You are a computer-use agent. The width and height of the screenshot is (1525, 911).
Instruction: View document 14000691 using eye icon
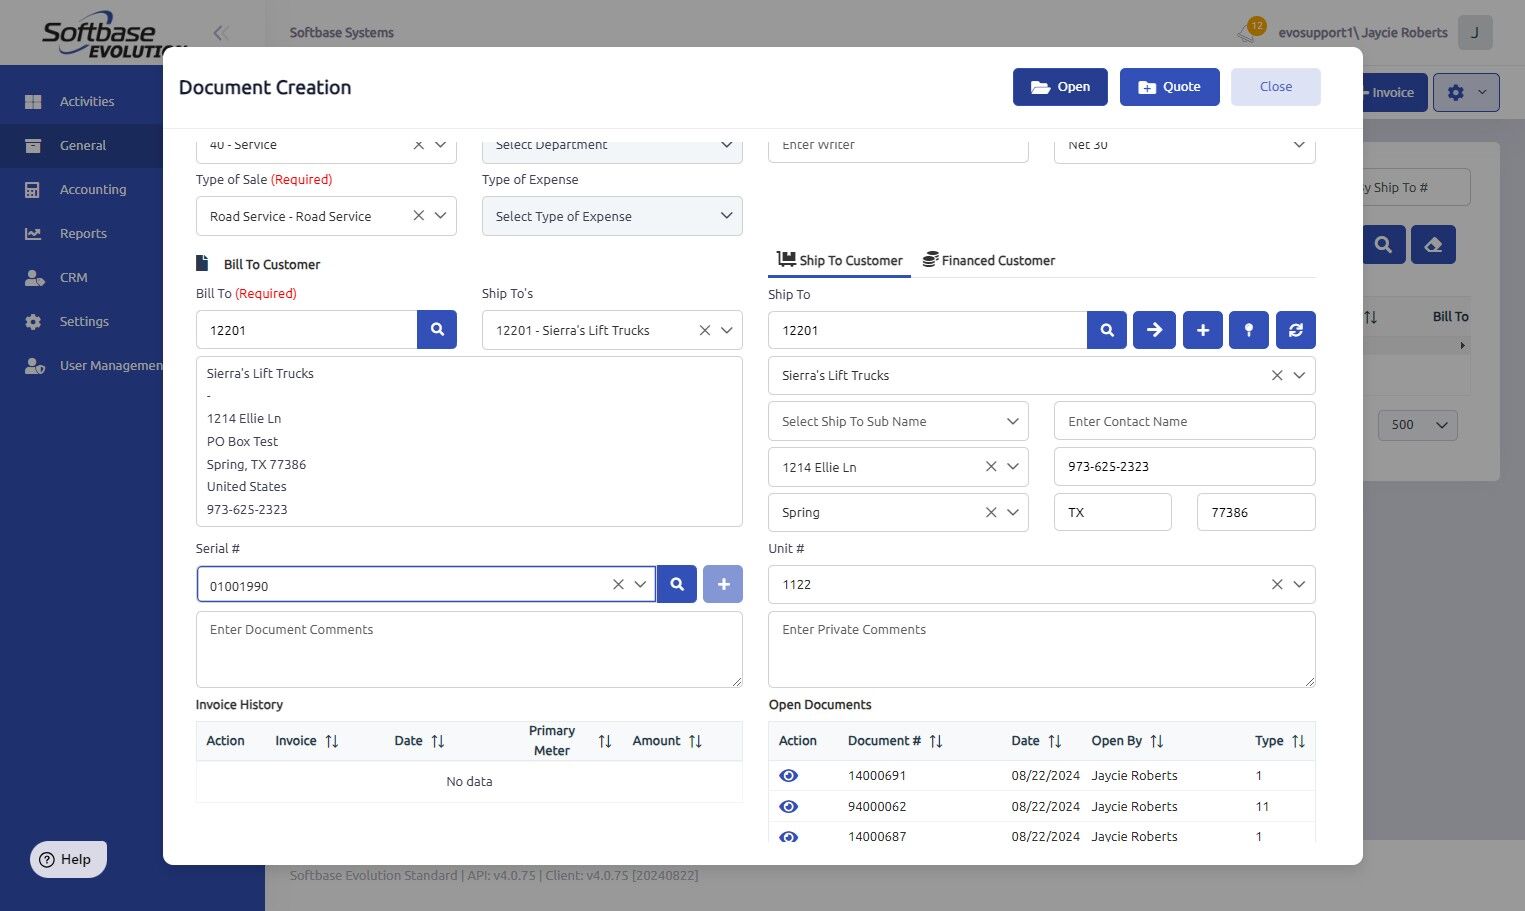[x=789, y=776]
